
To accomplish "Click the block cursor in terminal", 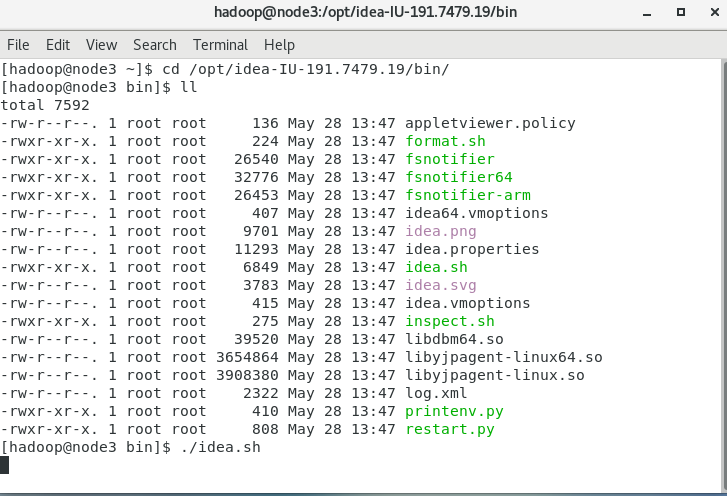I will (x=4, y=465).
